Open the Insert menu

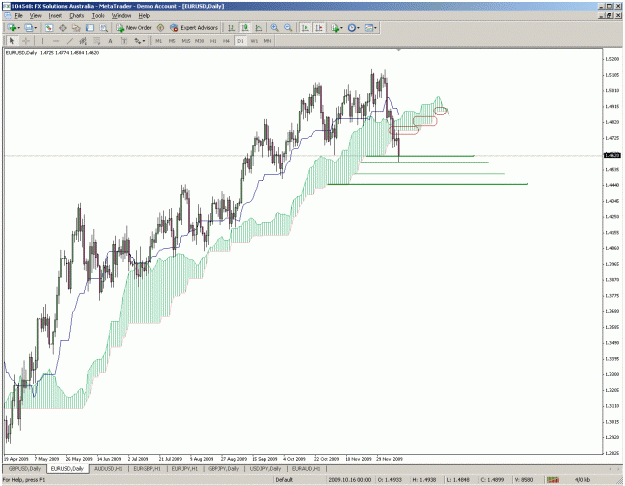coord(55,16)
